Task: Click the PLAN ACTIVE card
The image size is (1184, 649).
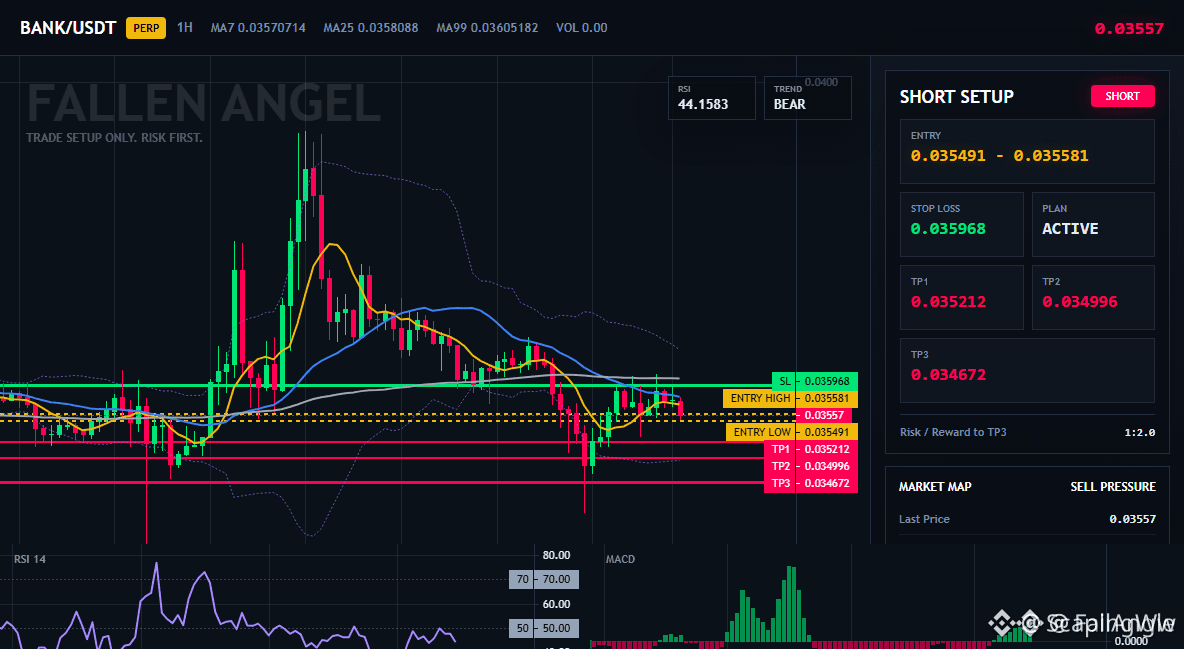Action: pyautogui.click(x=1093, y=224)
